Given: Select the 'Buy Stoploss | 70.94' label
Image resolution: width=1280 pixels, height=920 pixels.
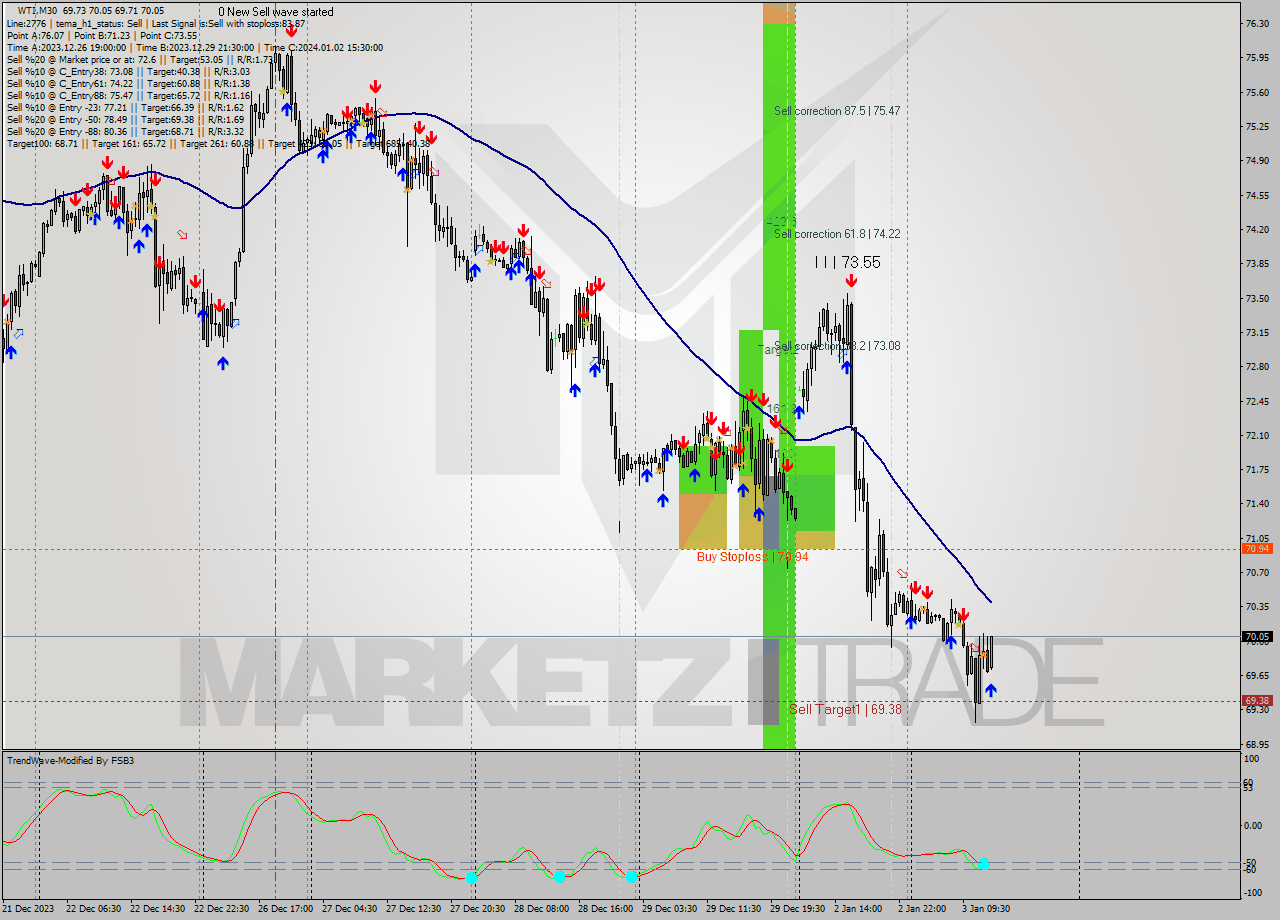Looking at the screenshot, I should click(752, 557).
